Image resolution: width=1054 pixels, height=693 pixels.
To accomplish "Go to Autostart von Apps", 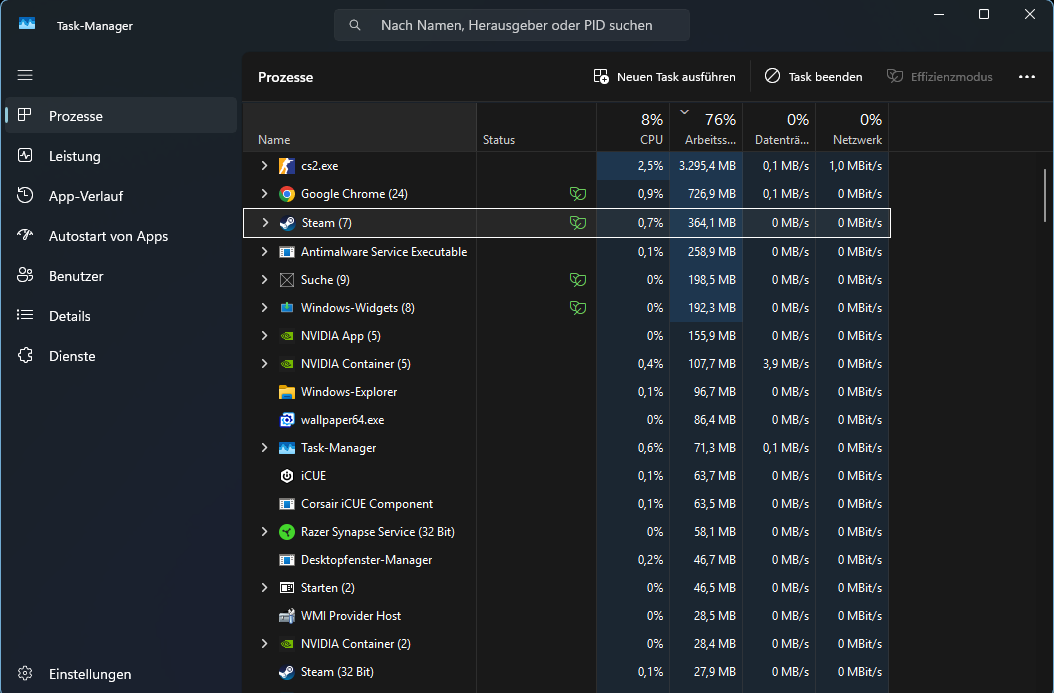I will click(121, 236).
